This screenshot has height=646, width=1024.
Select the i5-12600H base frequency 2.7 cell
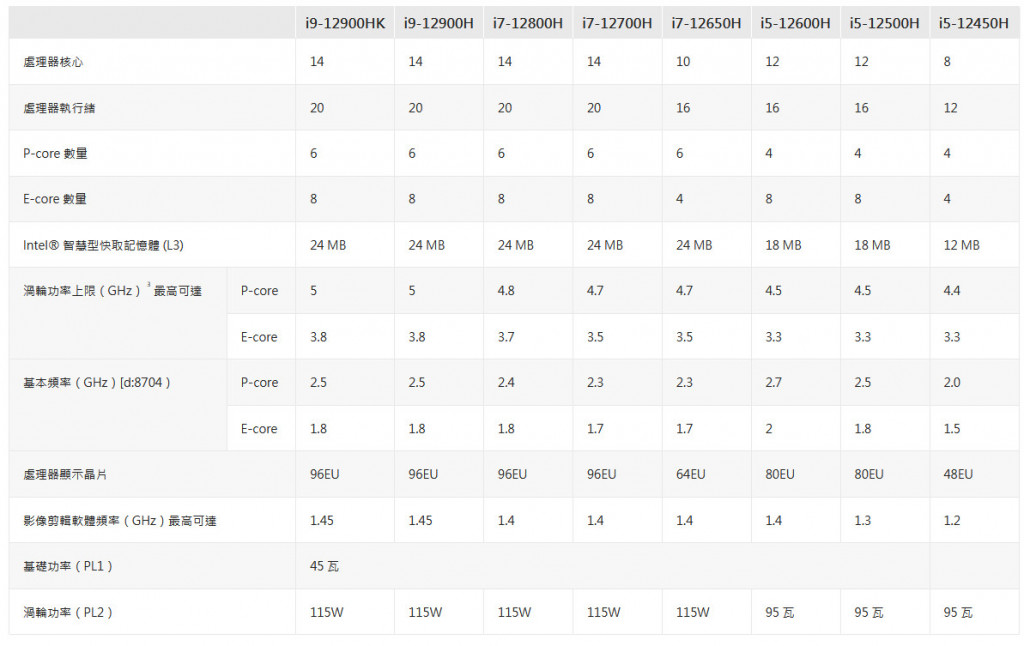[x=773, y=383]
